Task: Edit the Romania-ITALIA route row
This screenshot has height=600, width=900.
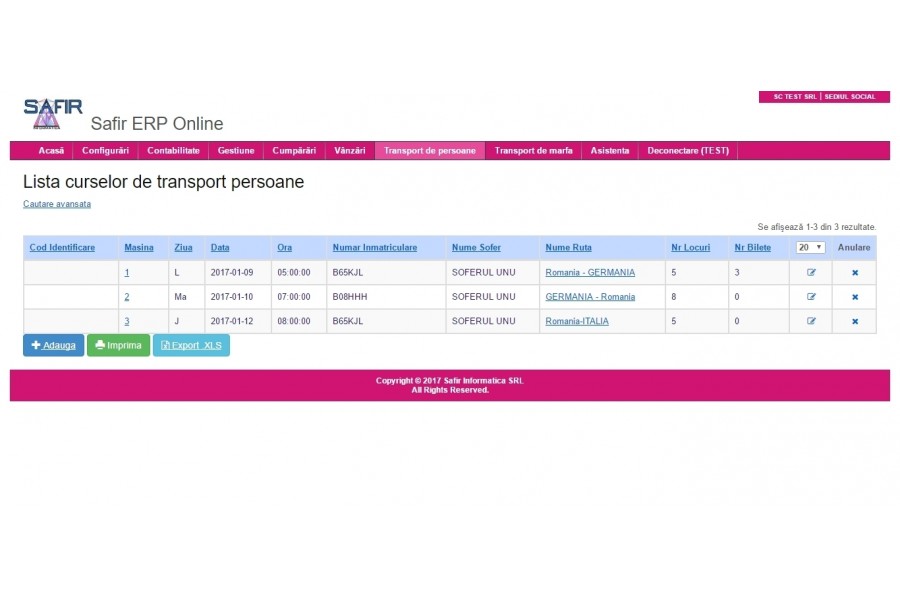Action: (x=811, y=321)
